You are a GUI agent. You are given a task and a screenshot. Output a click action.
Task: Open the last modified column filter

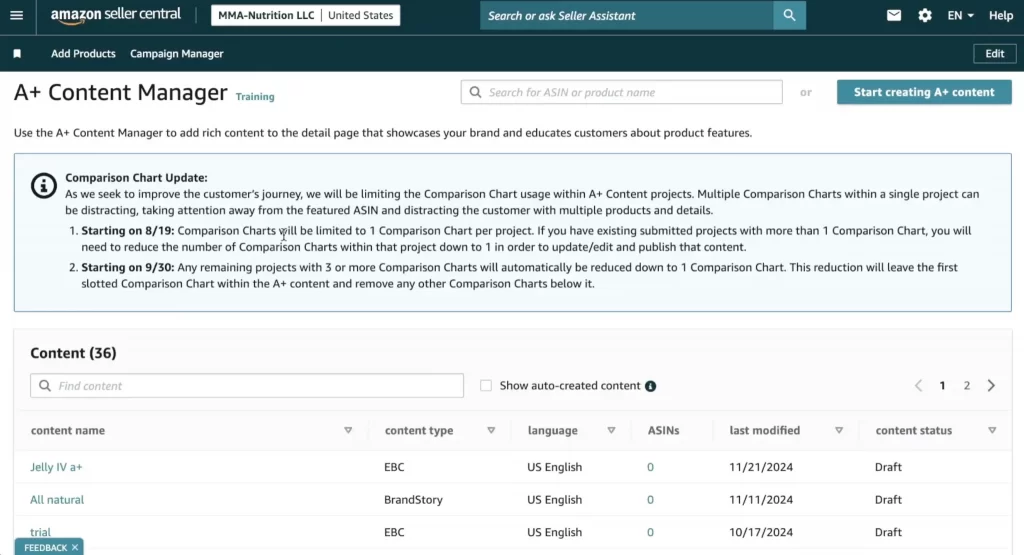pyautogui.click(x=839, y=430)
